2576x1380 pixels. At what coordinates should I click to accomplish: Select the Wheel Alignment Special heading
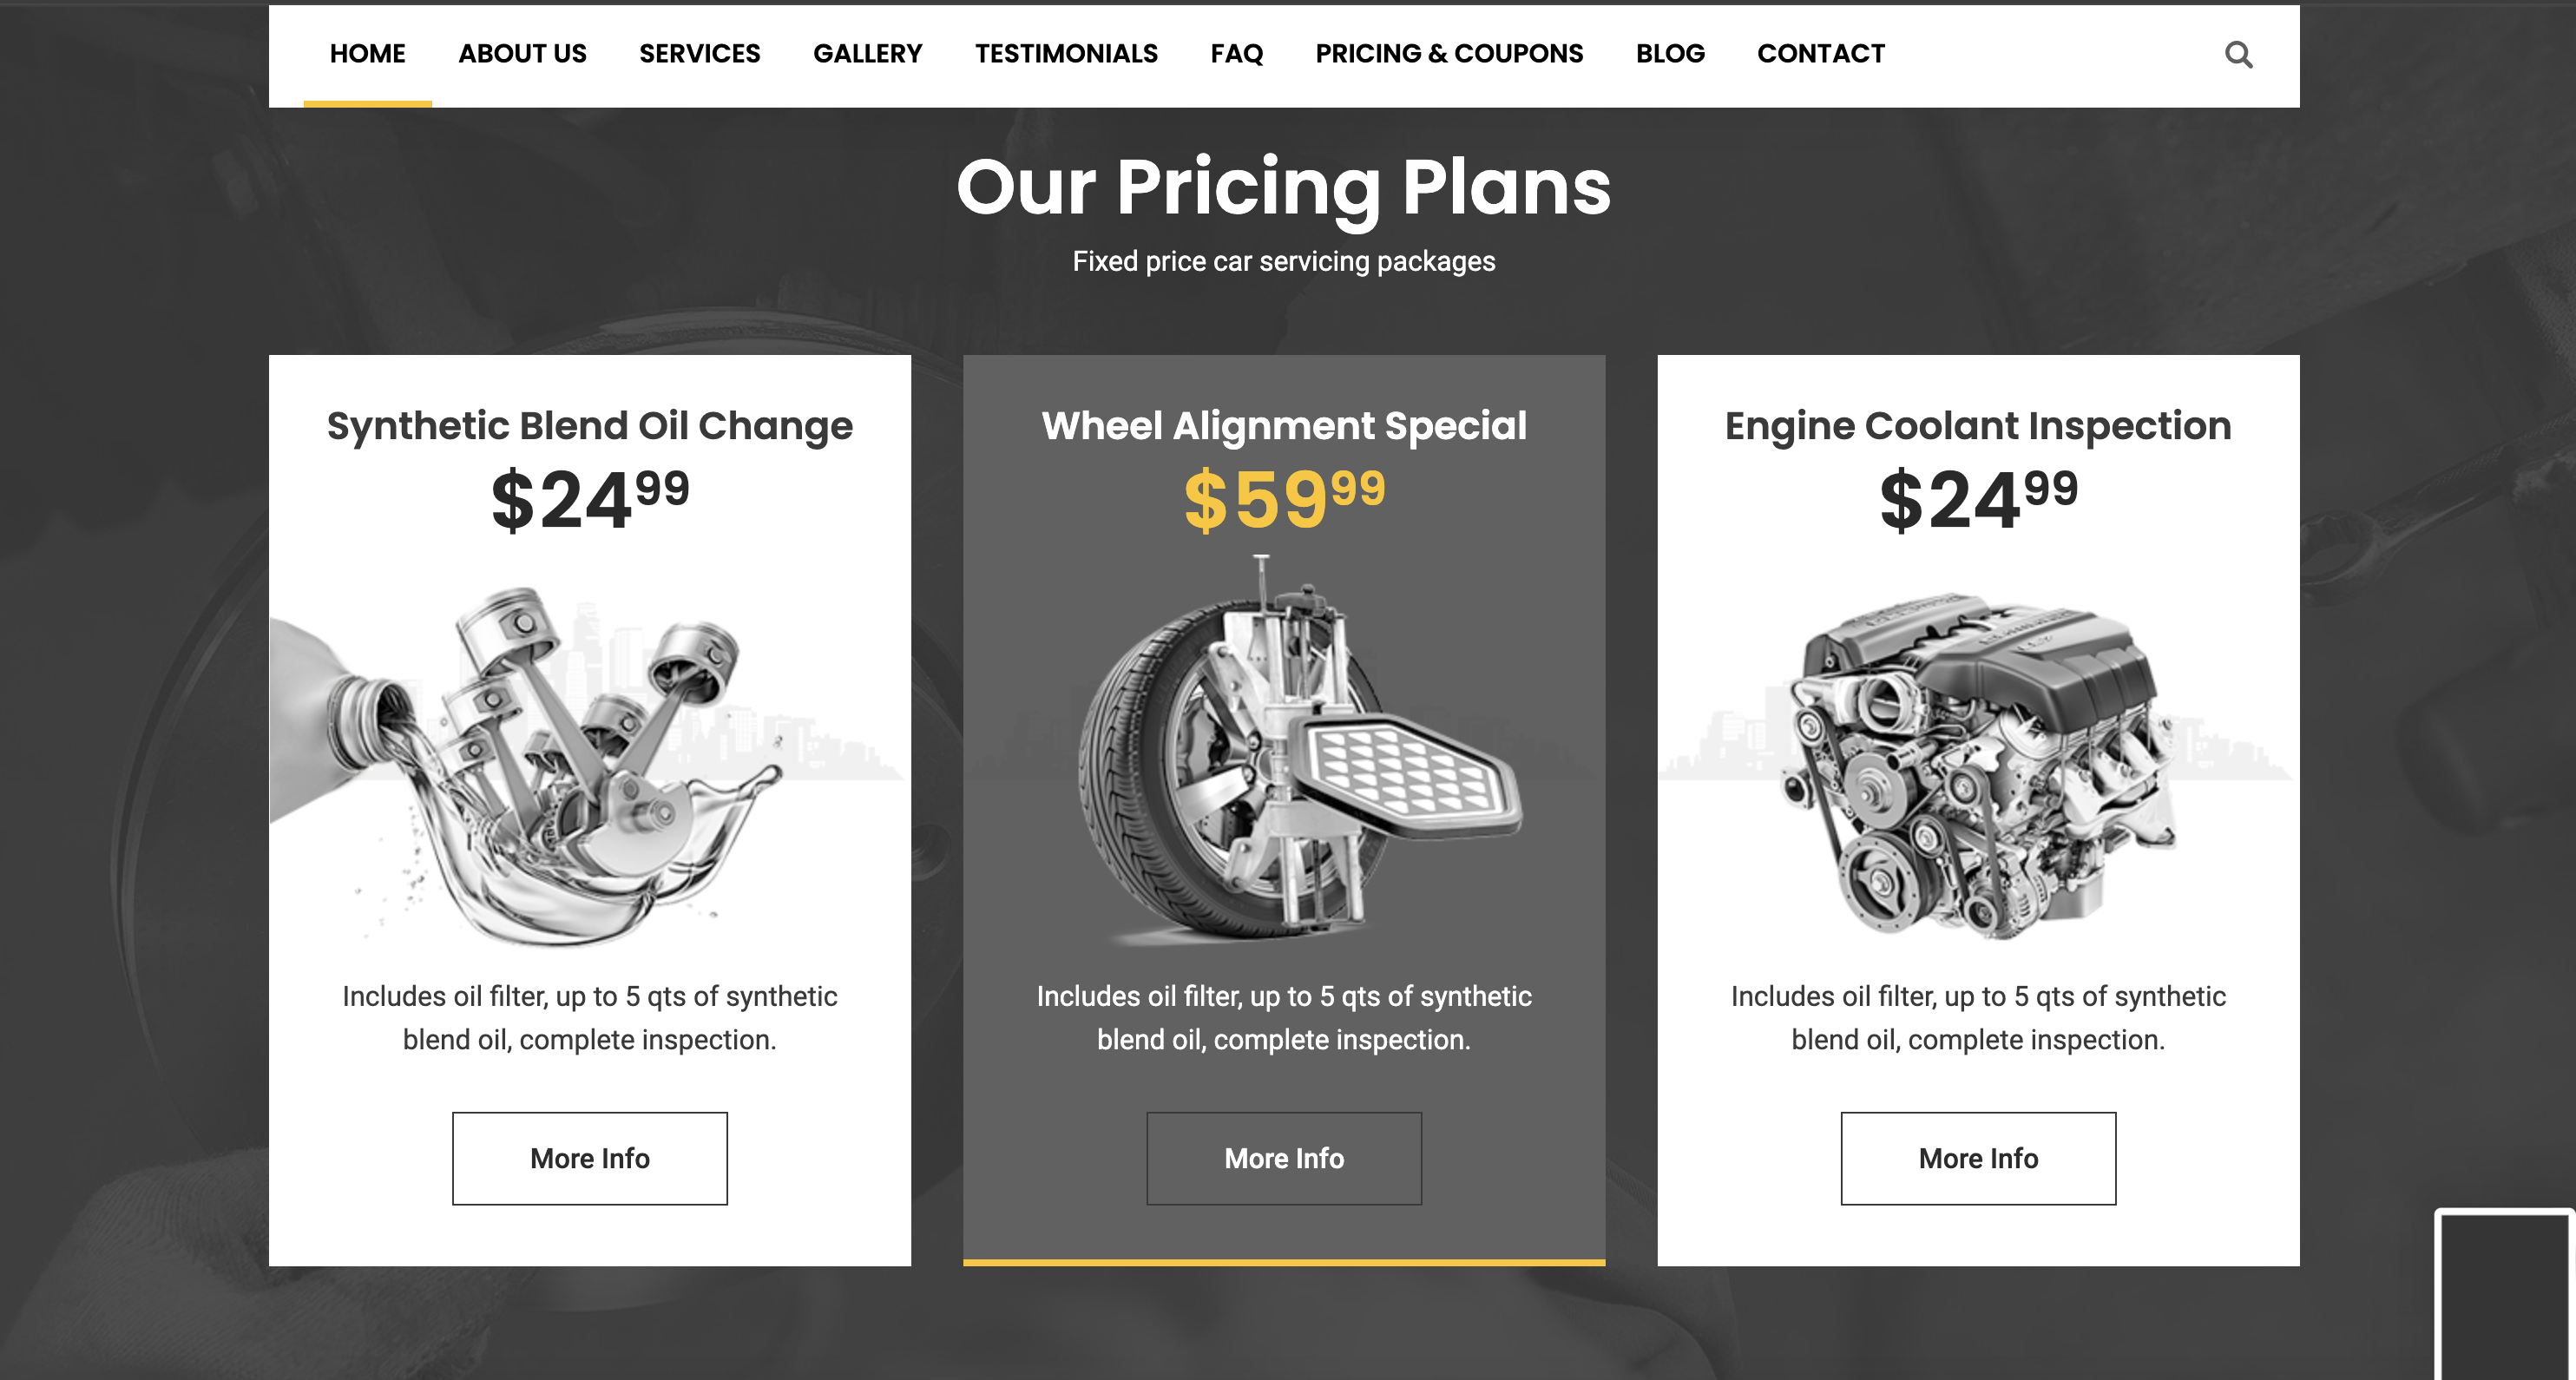tap(1284, 426)
